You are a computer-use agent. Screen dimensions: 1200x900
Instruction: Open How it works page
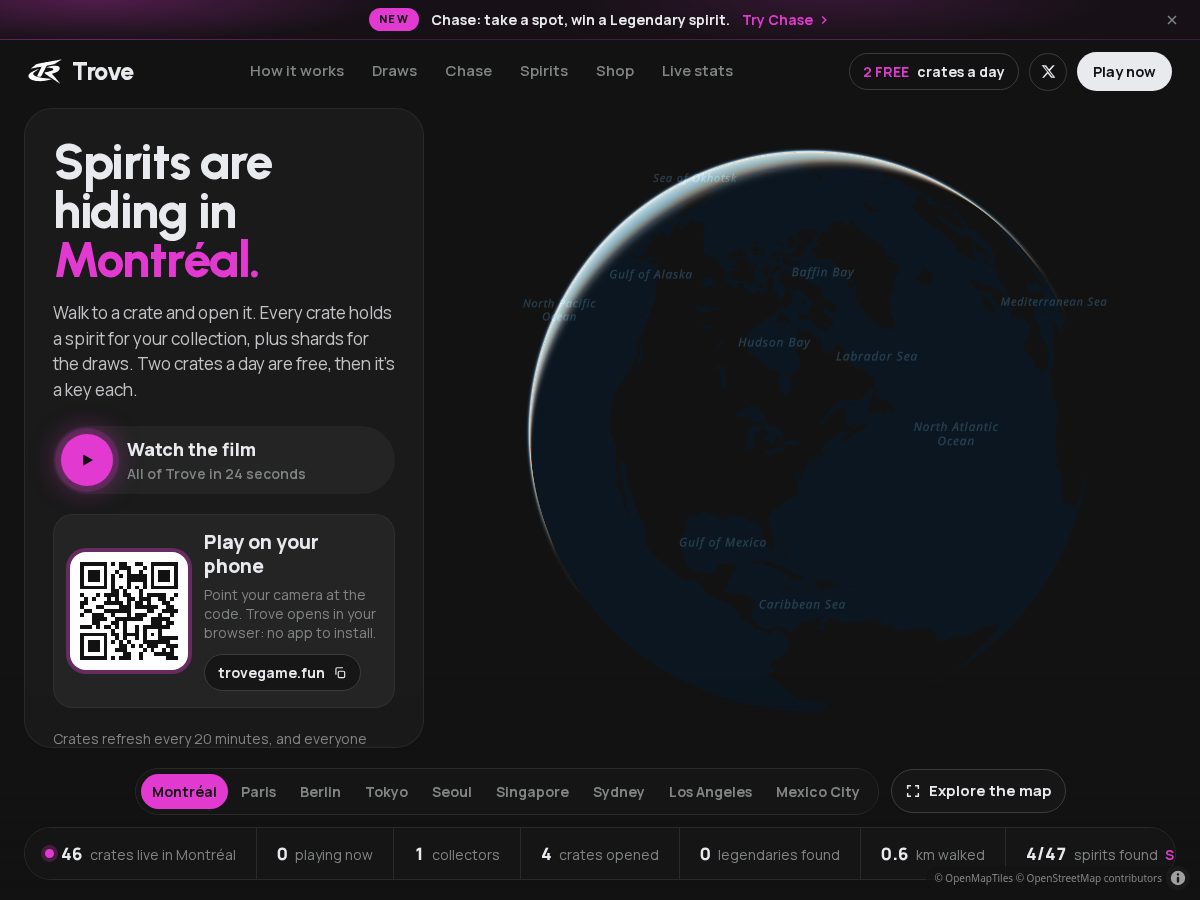297,71
